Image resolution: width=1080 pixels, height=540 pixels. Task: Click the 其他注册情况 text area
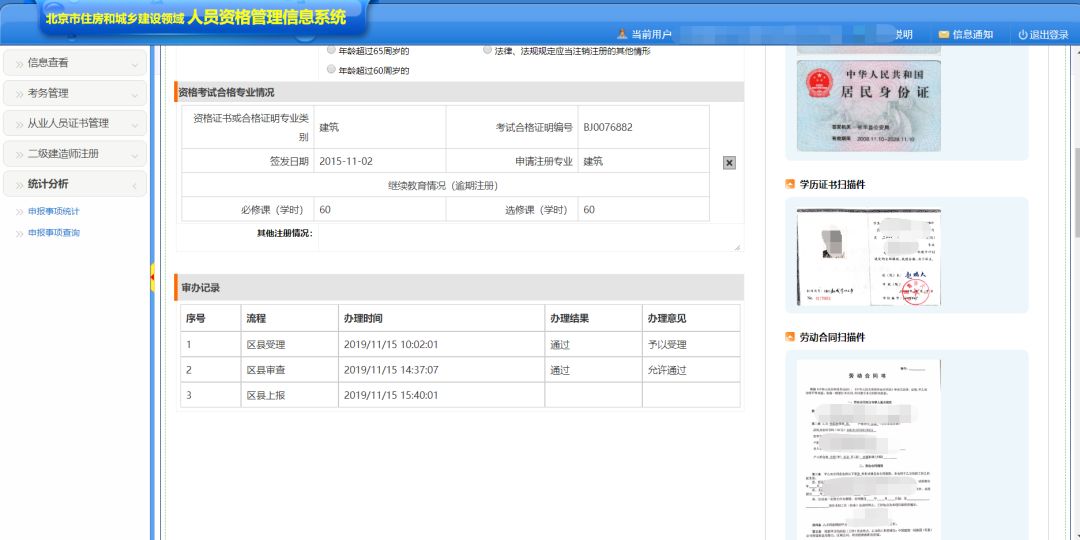(529, 237)
